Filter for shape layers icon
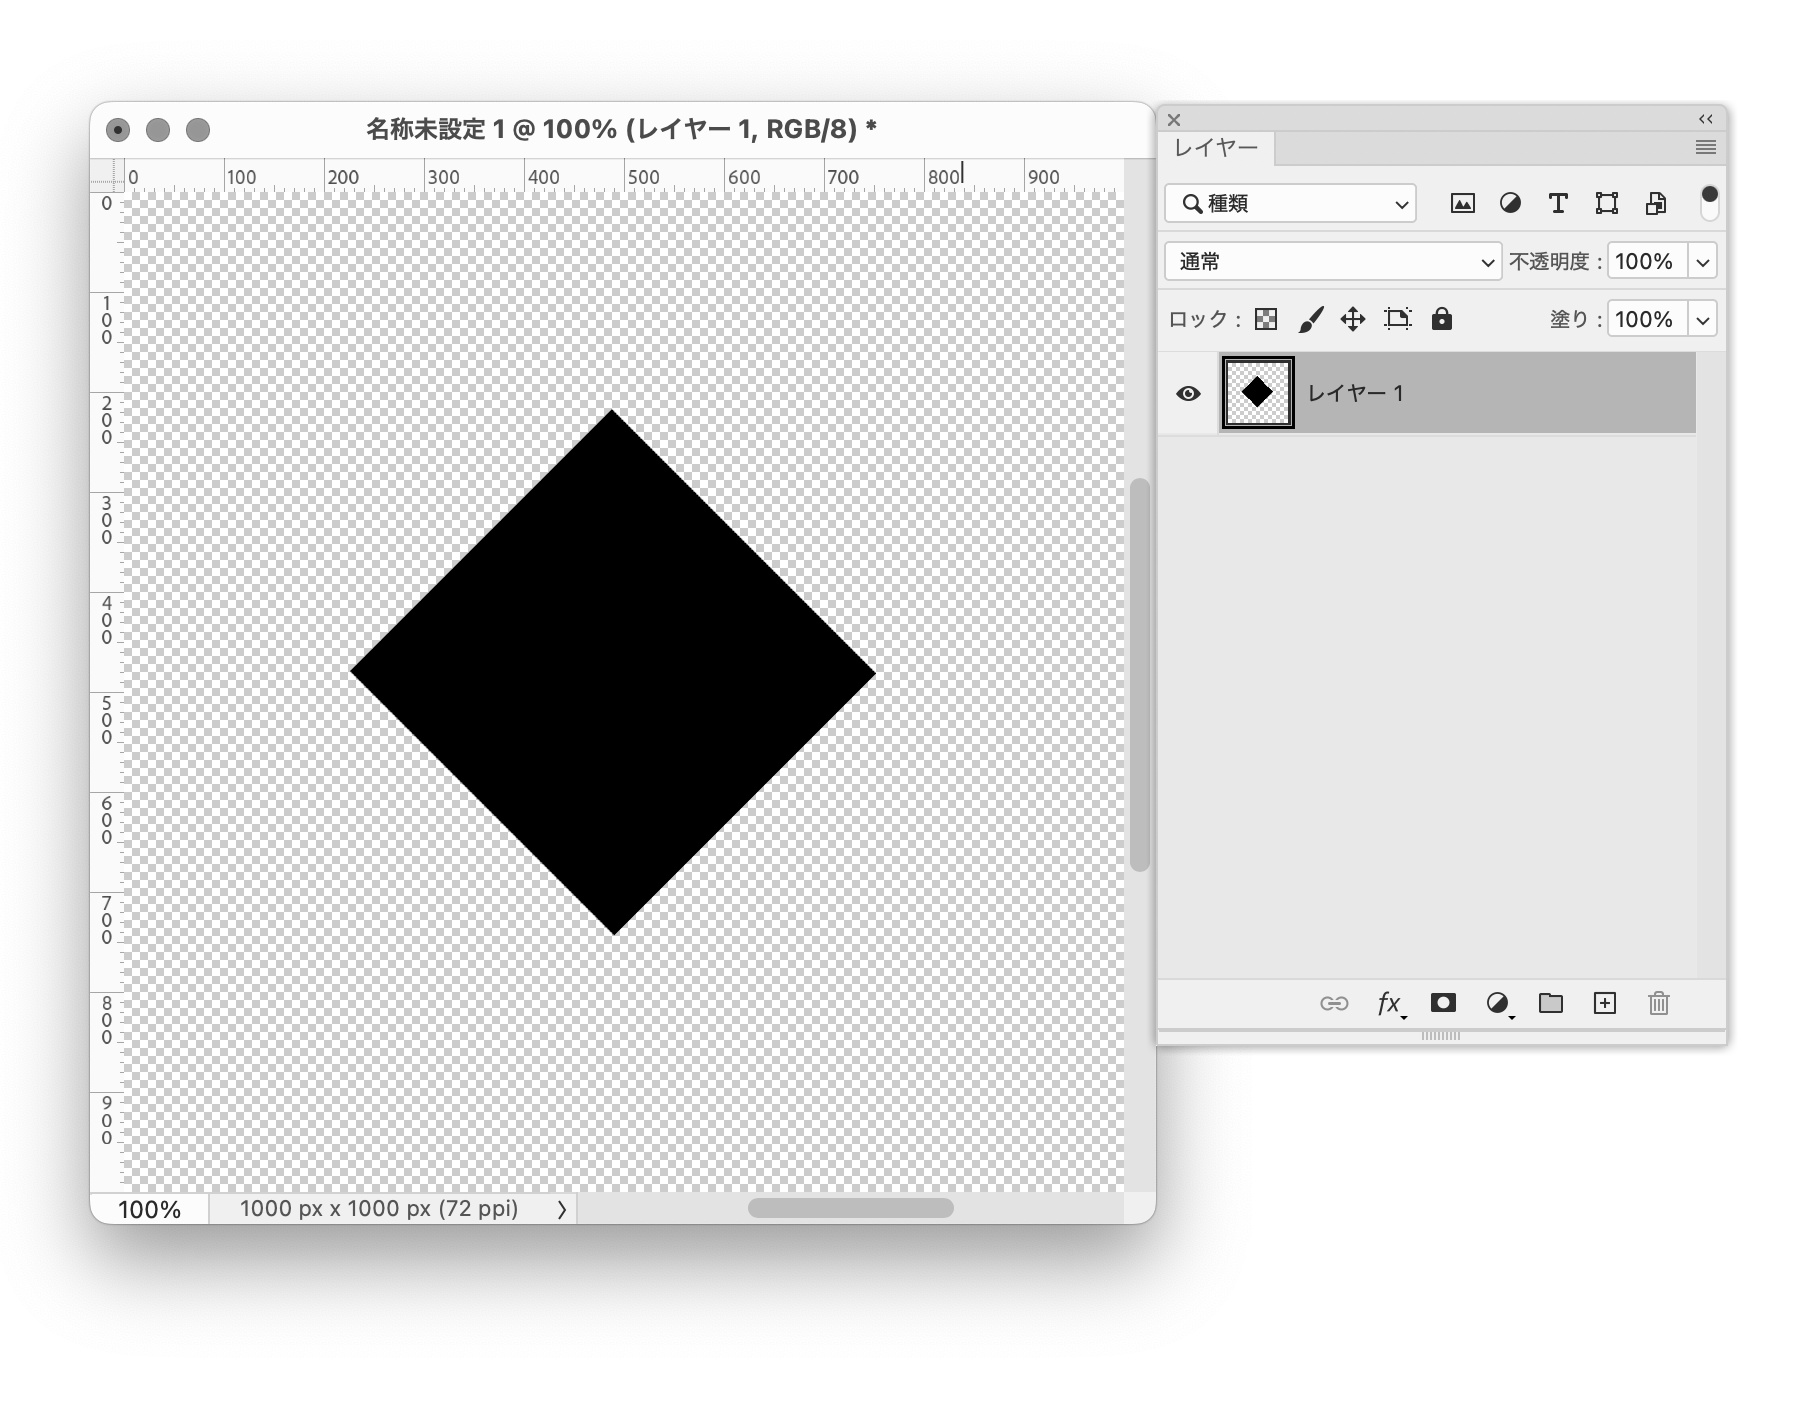The width and height of the screenshot is (1796, 1412). pos(1606,203)
